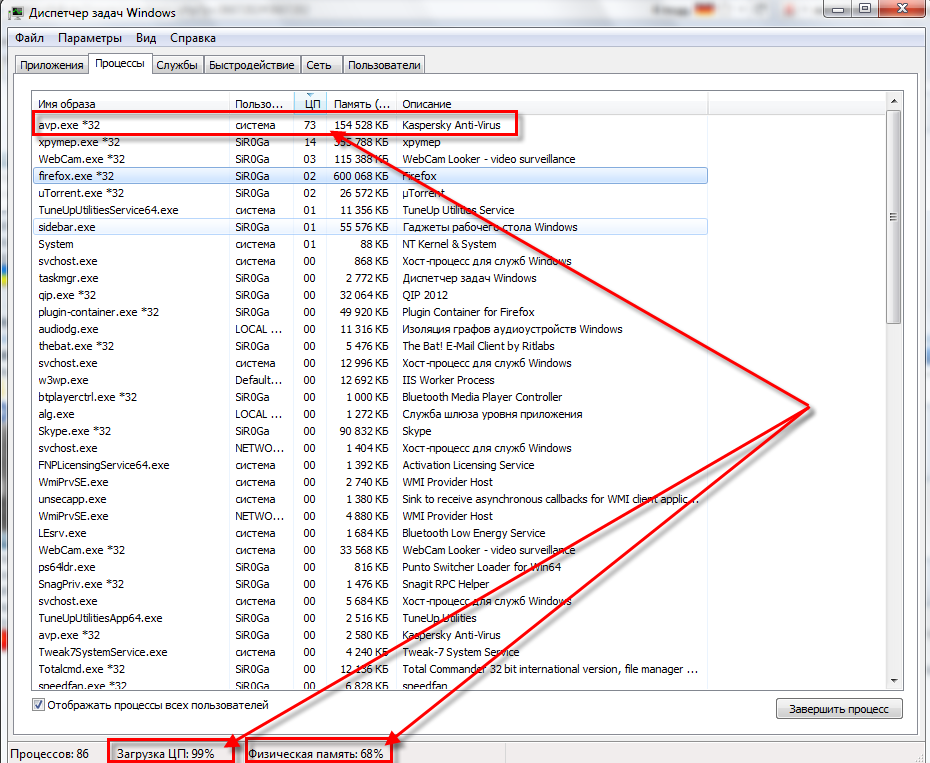Screen dimensions: 930x763
Task: Switch to the Пользователи tab
Action: tap(384, 65)
